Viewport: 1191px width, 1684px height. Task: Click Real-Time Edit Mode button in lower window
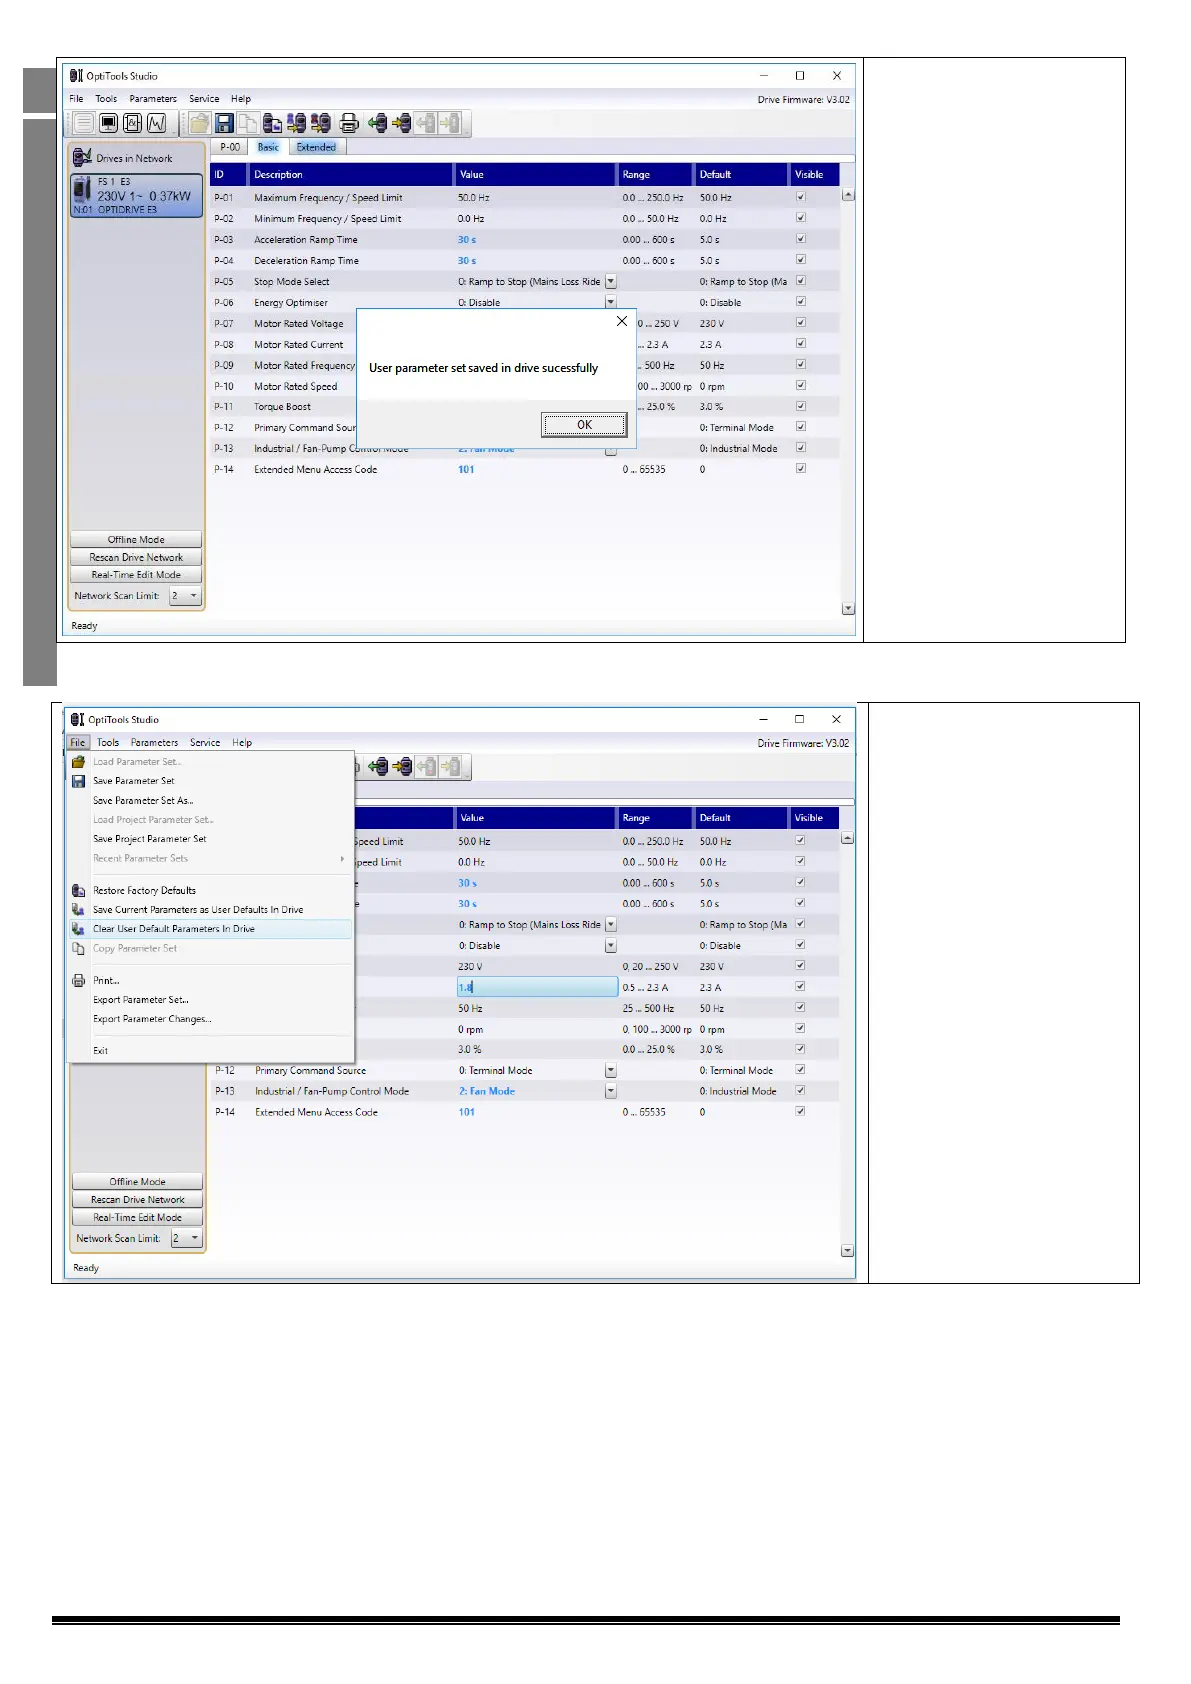point(138,1218)
